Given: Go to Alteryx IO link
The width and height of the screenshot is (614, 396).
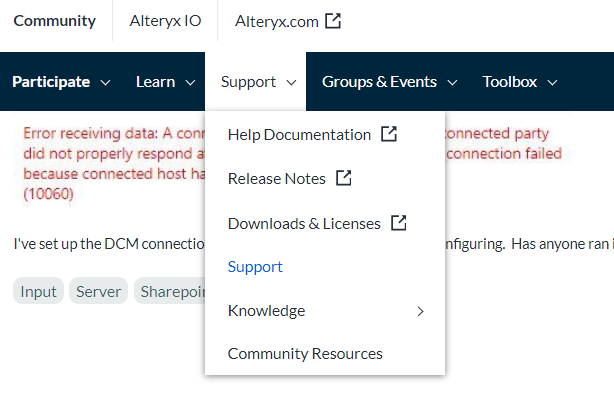Looking at the screenshot, I should point(165,21).
